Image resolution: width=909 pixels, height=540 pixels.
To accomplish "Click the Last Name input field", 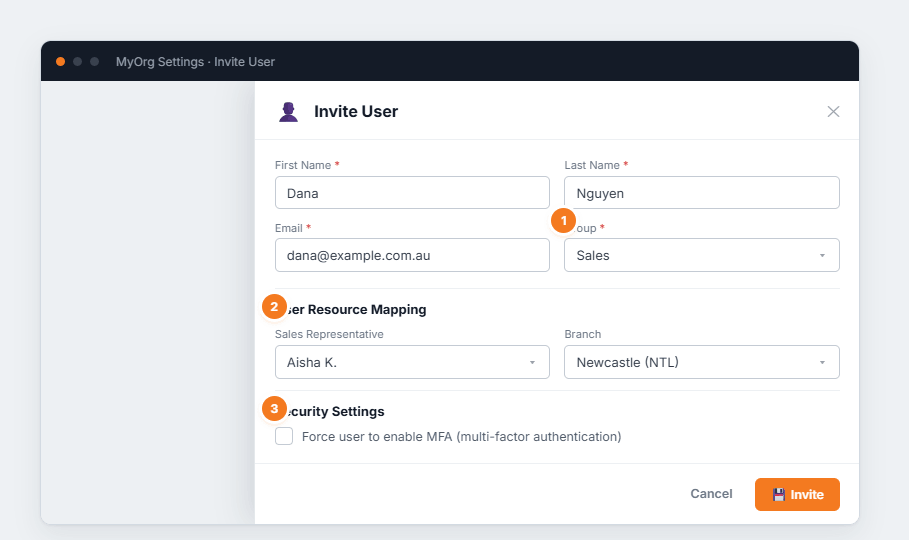I will (x=701, y=193).
